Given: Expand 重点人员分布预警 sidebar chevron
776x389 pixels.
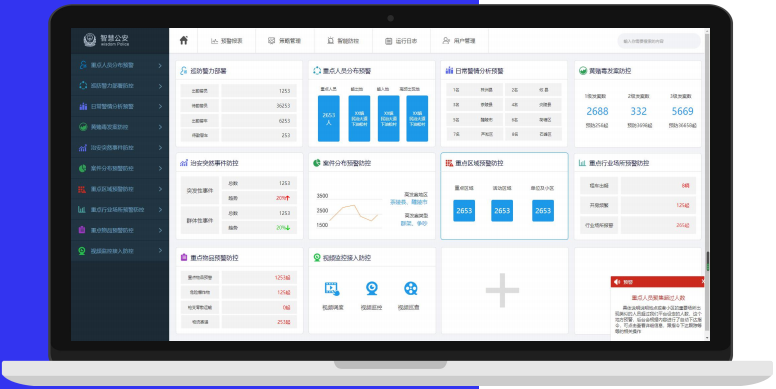Looking at the screenshot, I should (160, 65).
